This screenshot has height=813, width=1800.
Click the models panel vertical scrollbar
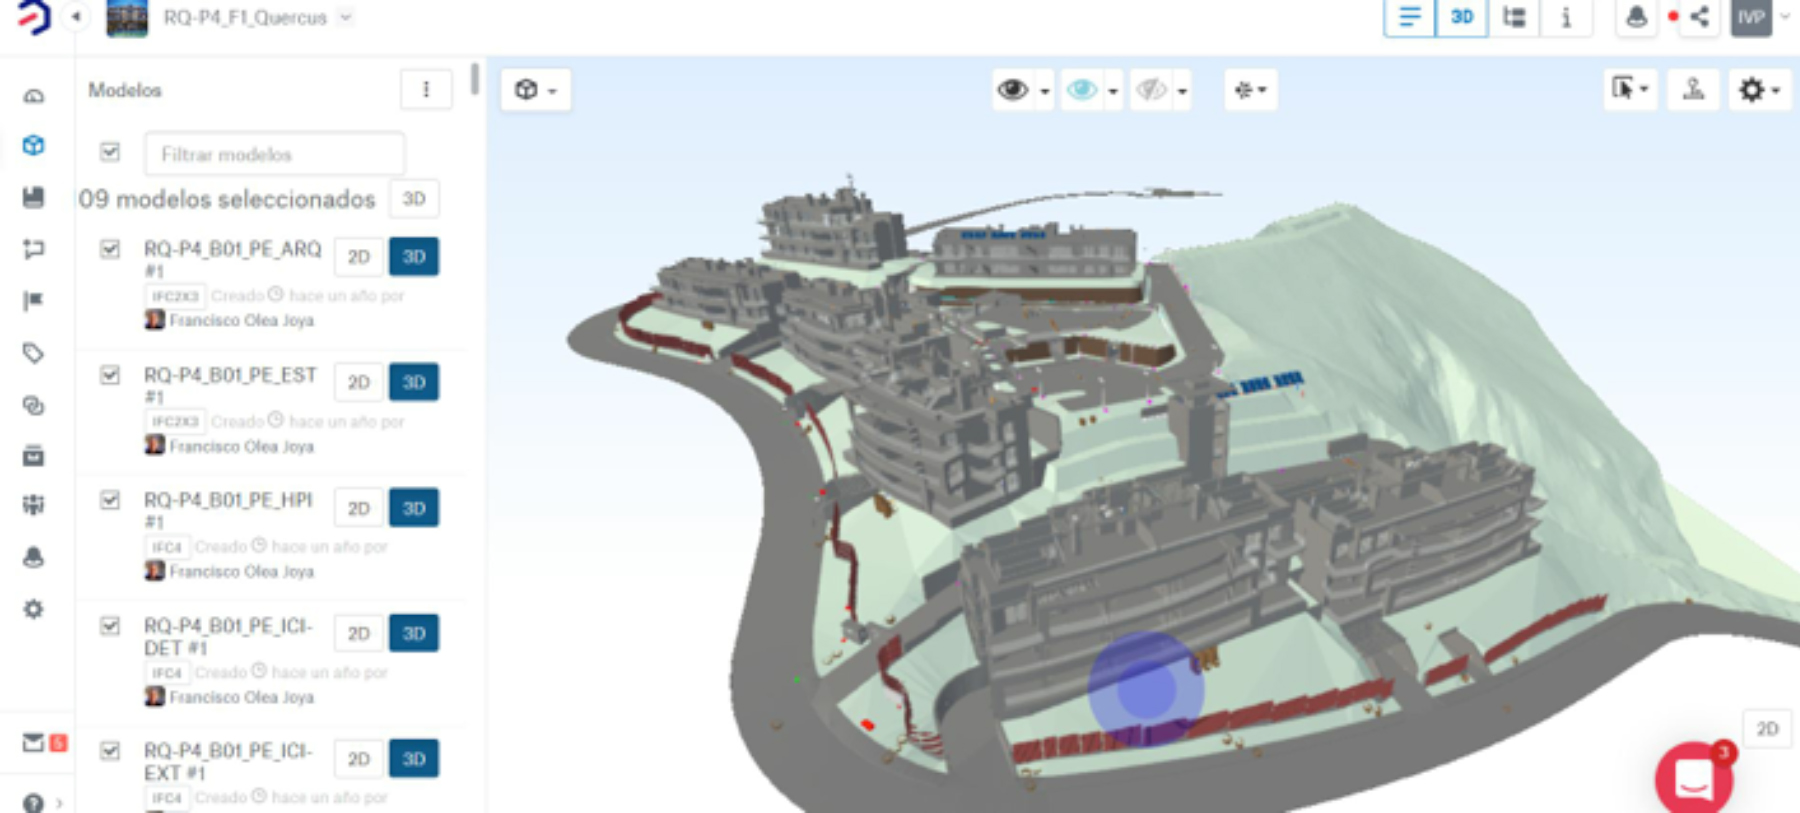(x=474, y=80)
